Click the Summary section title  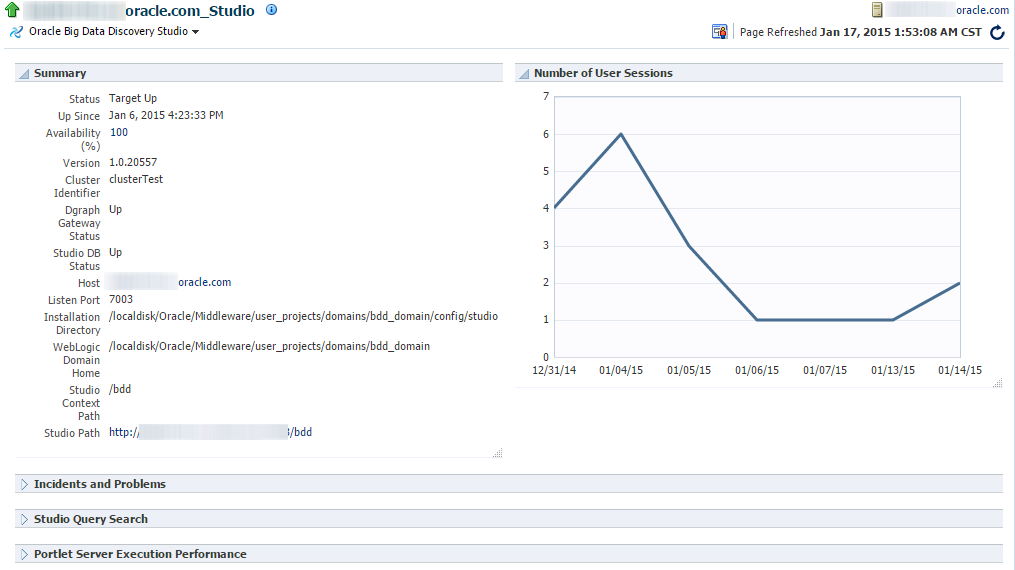point(60,73)
